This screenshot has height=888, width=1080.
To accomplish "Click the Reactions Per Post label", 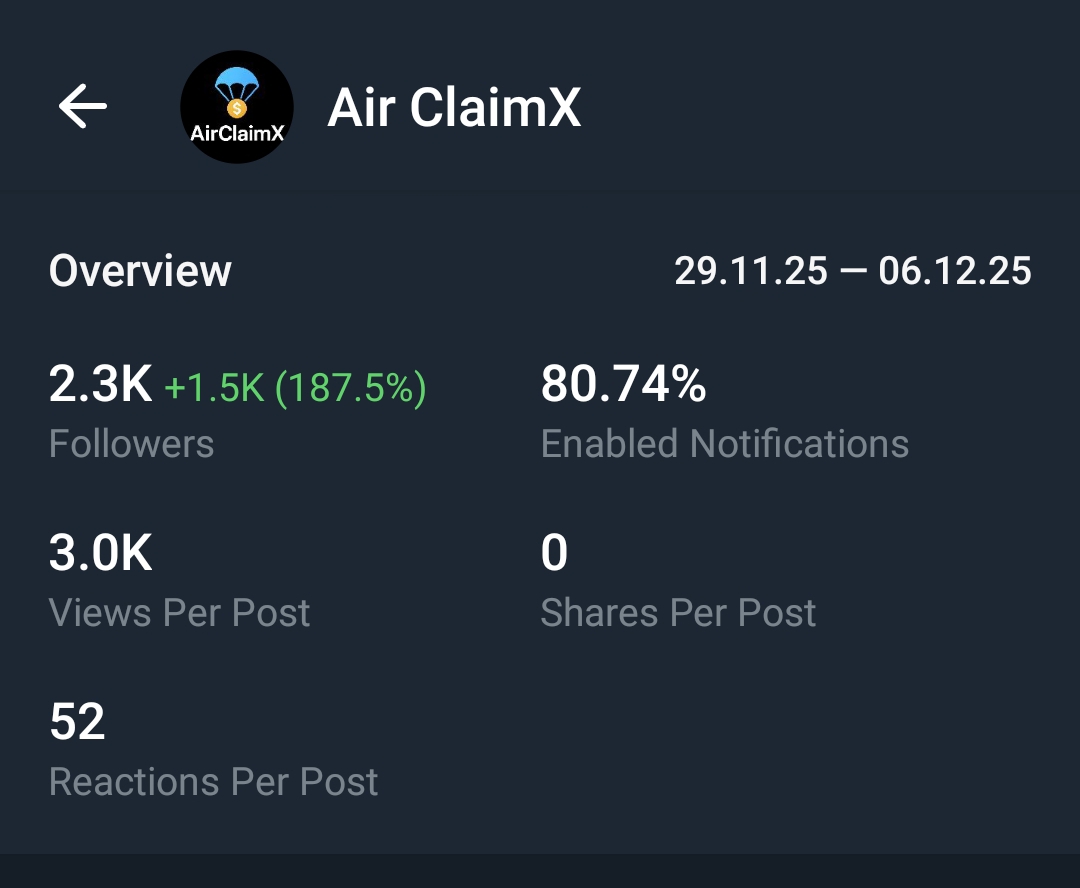I will coord(214,783).
